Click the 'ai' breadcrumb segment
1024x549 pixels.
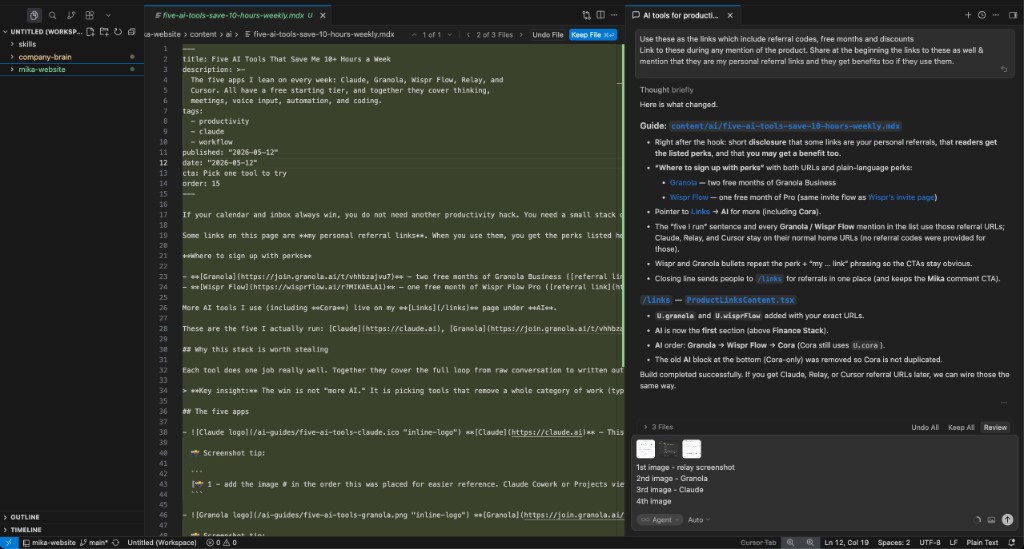pyautogui.click(x=229, y=35)
